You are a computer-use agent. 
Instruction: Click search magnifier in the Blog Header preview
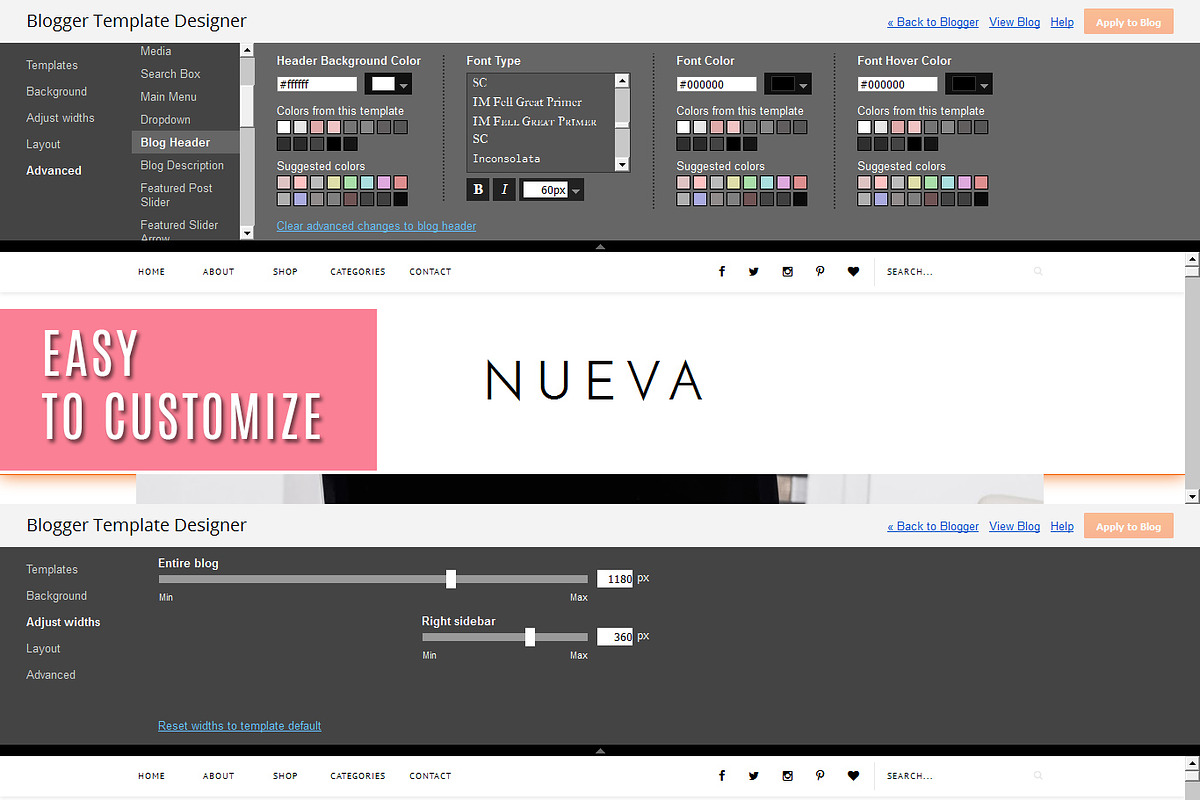pyautogui.click(x=1038, y=272)
